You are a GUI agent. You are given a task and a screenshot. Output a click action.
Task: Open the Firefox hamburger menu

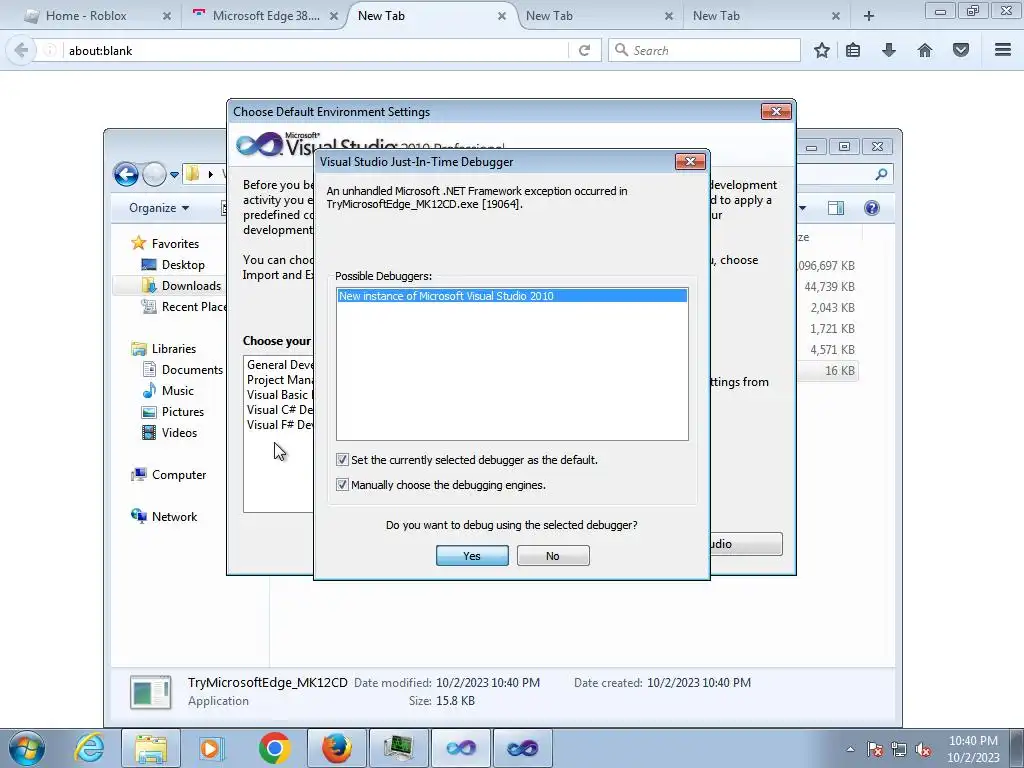click(1003, 50)
